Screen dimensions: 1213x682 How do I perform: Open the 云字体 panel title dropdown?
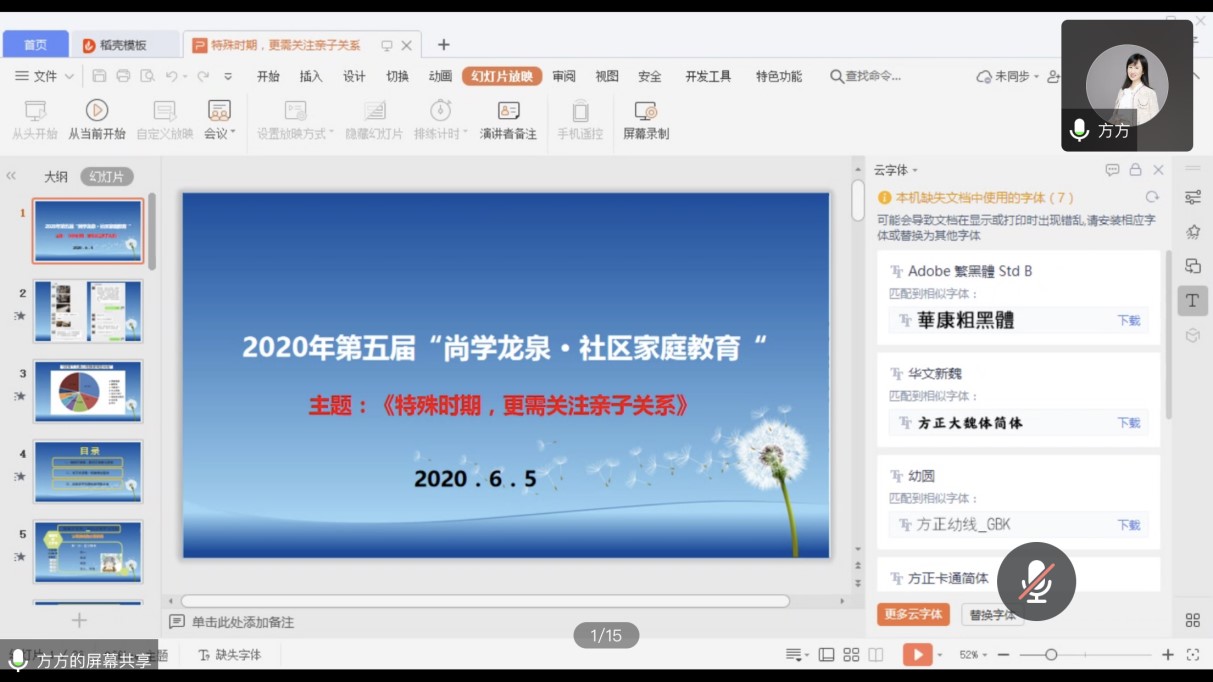point(895,170)
